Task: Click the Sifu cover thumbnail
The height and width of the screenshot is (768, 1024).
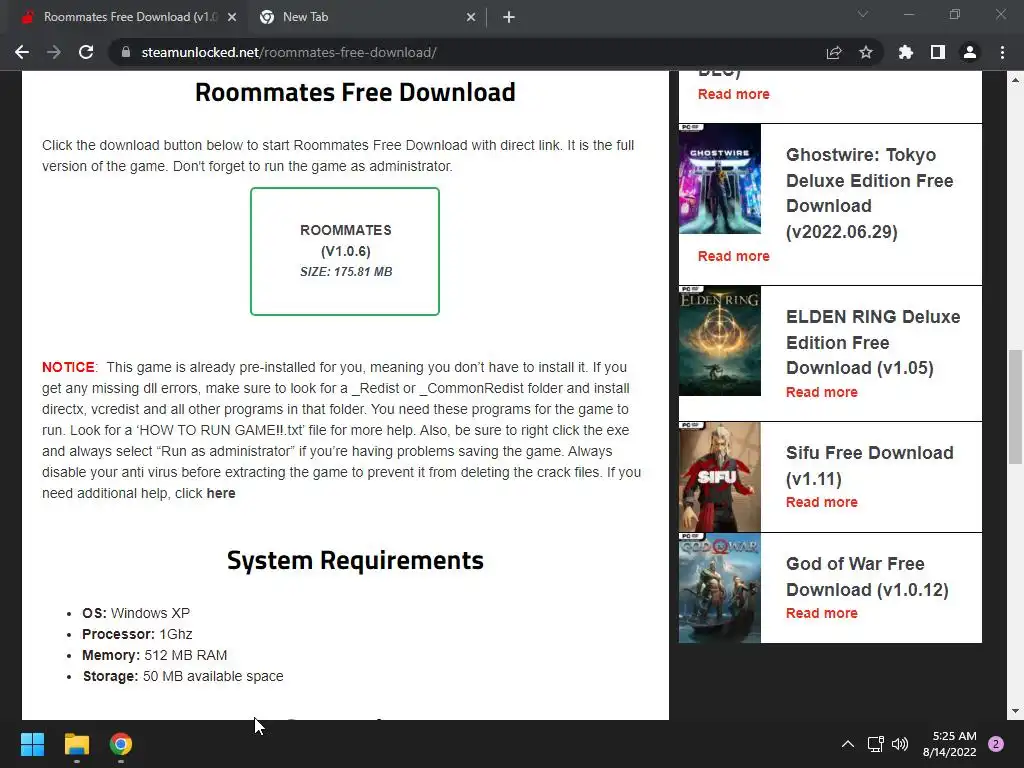Action: (x=720, y=477)
